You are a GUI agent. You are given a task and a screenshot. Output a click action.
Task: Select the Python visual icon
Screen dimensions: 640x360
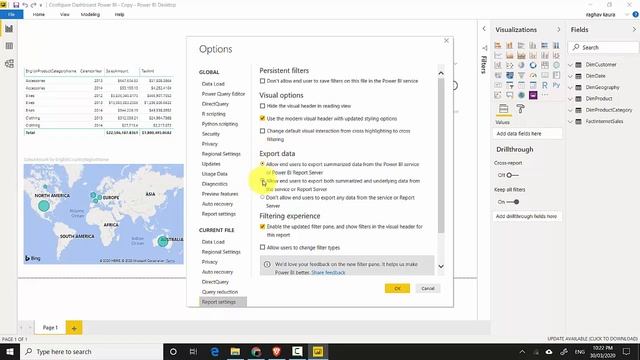[x=556, y=85]
